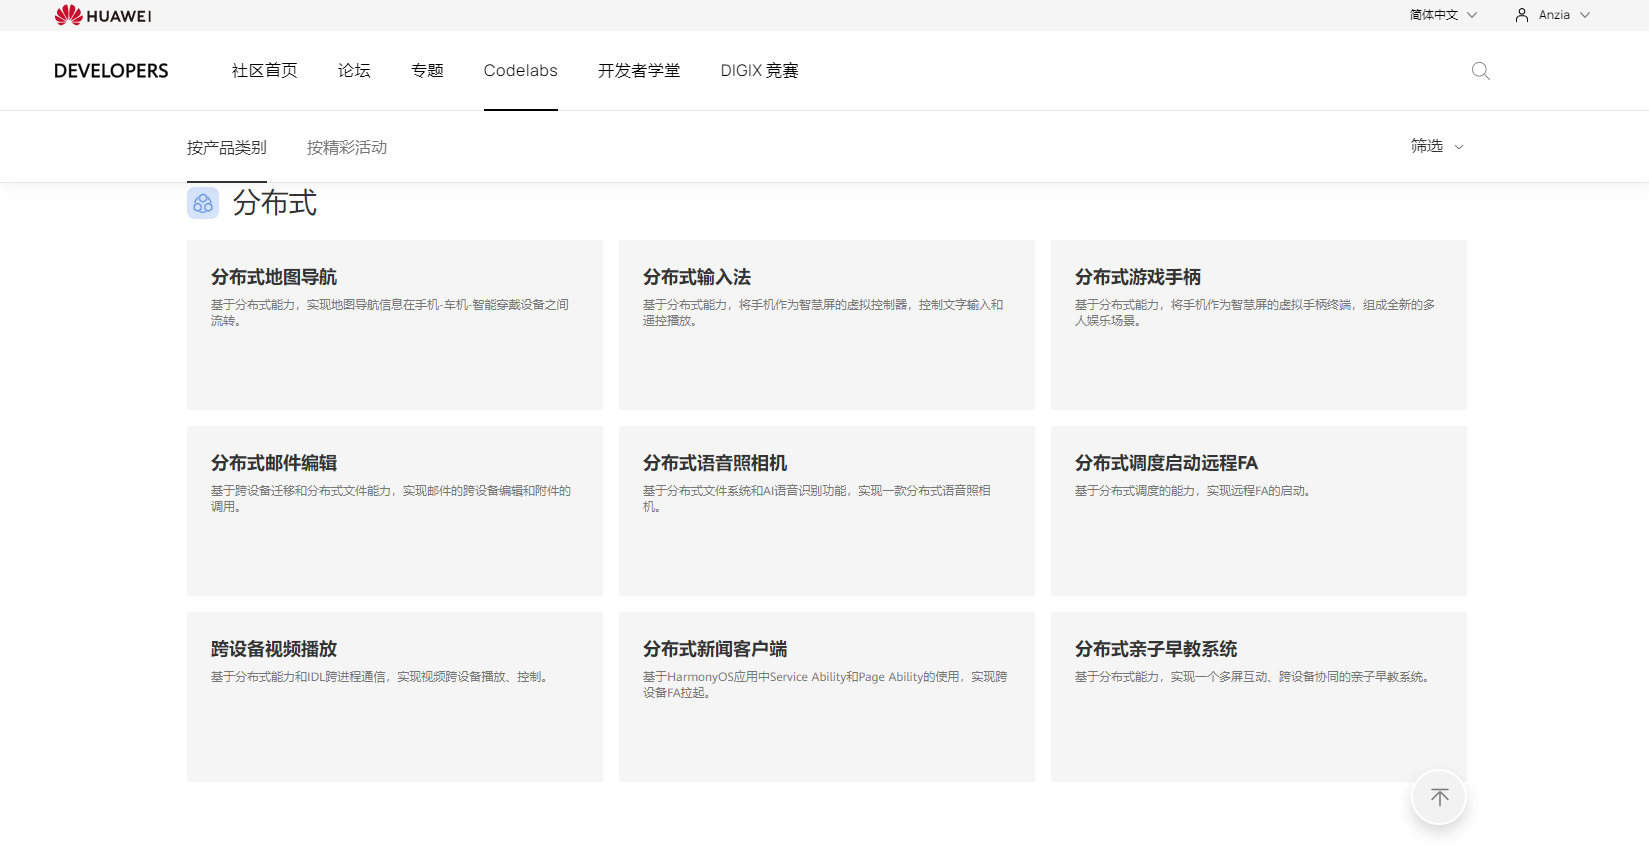The height and width of the screenshot is (848, 1649).
Task: Open DIGIX 竞赛 nav item
Action: [760, 70]
